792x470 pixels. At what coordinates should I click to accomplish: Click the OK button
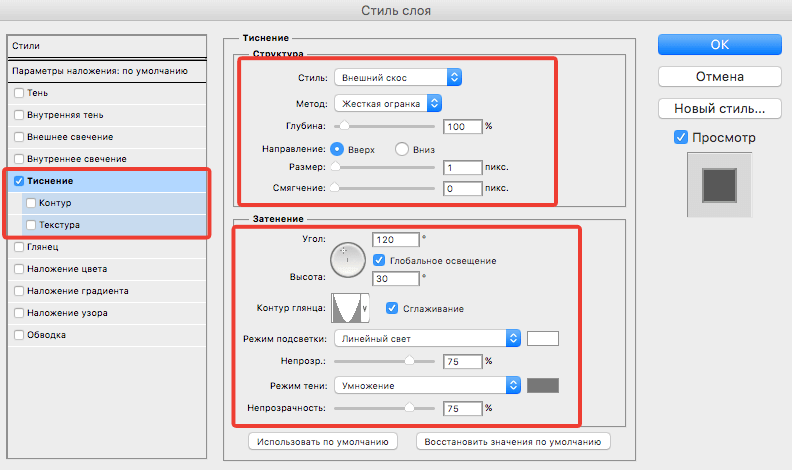tap(719, 44)
